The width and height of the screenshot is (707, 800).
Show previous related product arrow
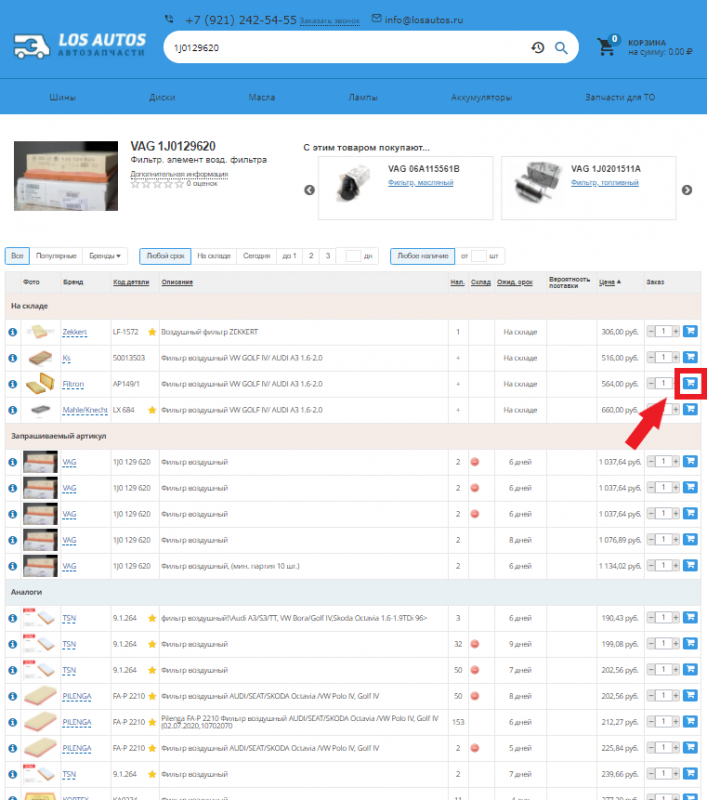point(309,190)
